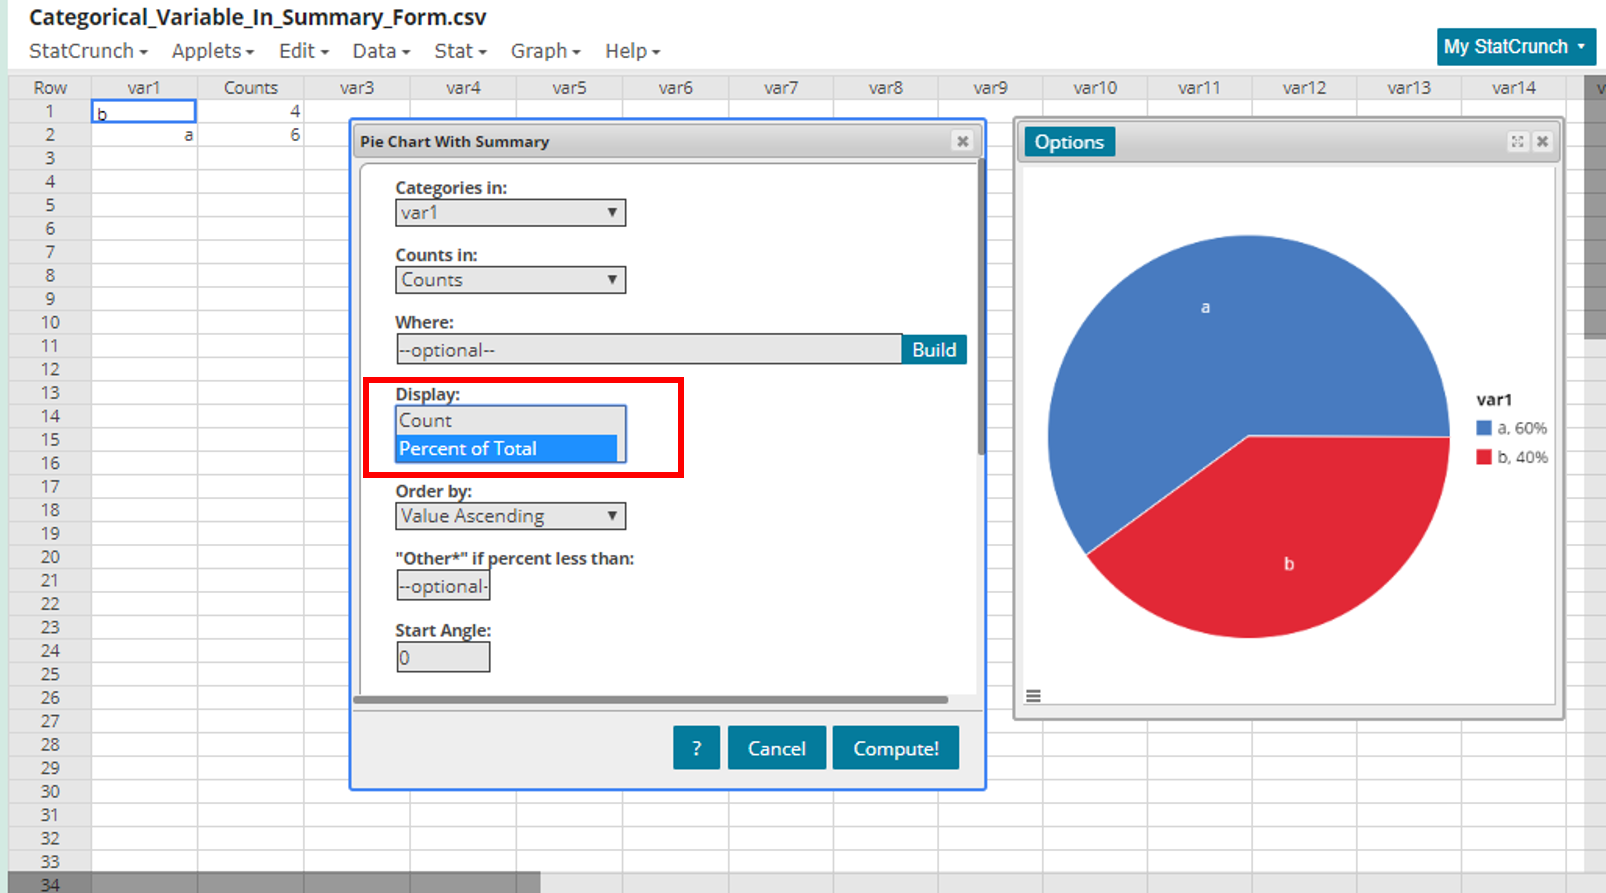
Task: Click the chart hamburger menu icon
Action: (x=1033, y=696)
